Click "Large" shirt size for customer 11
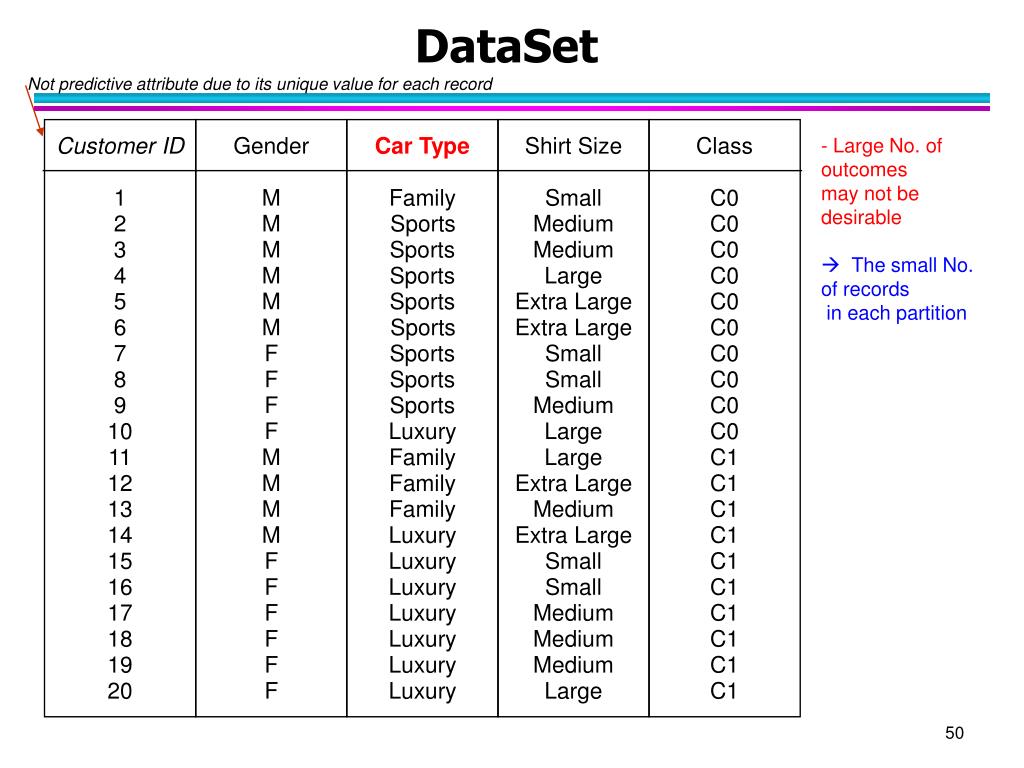 pyautogui.click(x=573, y=458)
